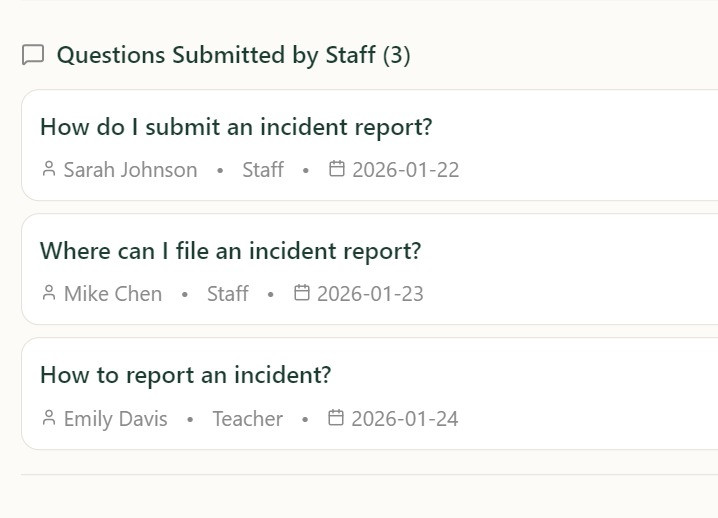Viewport: 718px width, 518px height.
Task: Select the Mike Chen author name
Action: pos(113,294)
